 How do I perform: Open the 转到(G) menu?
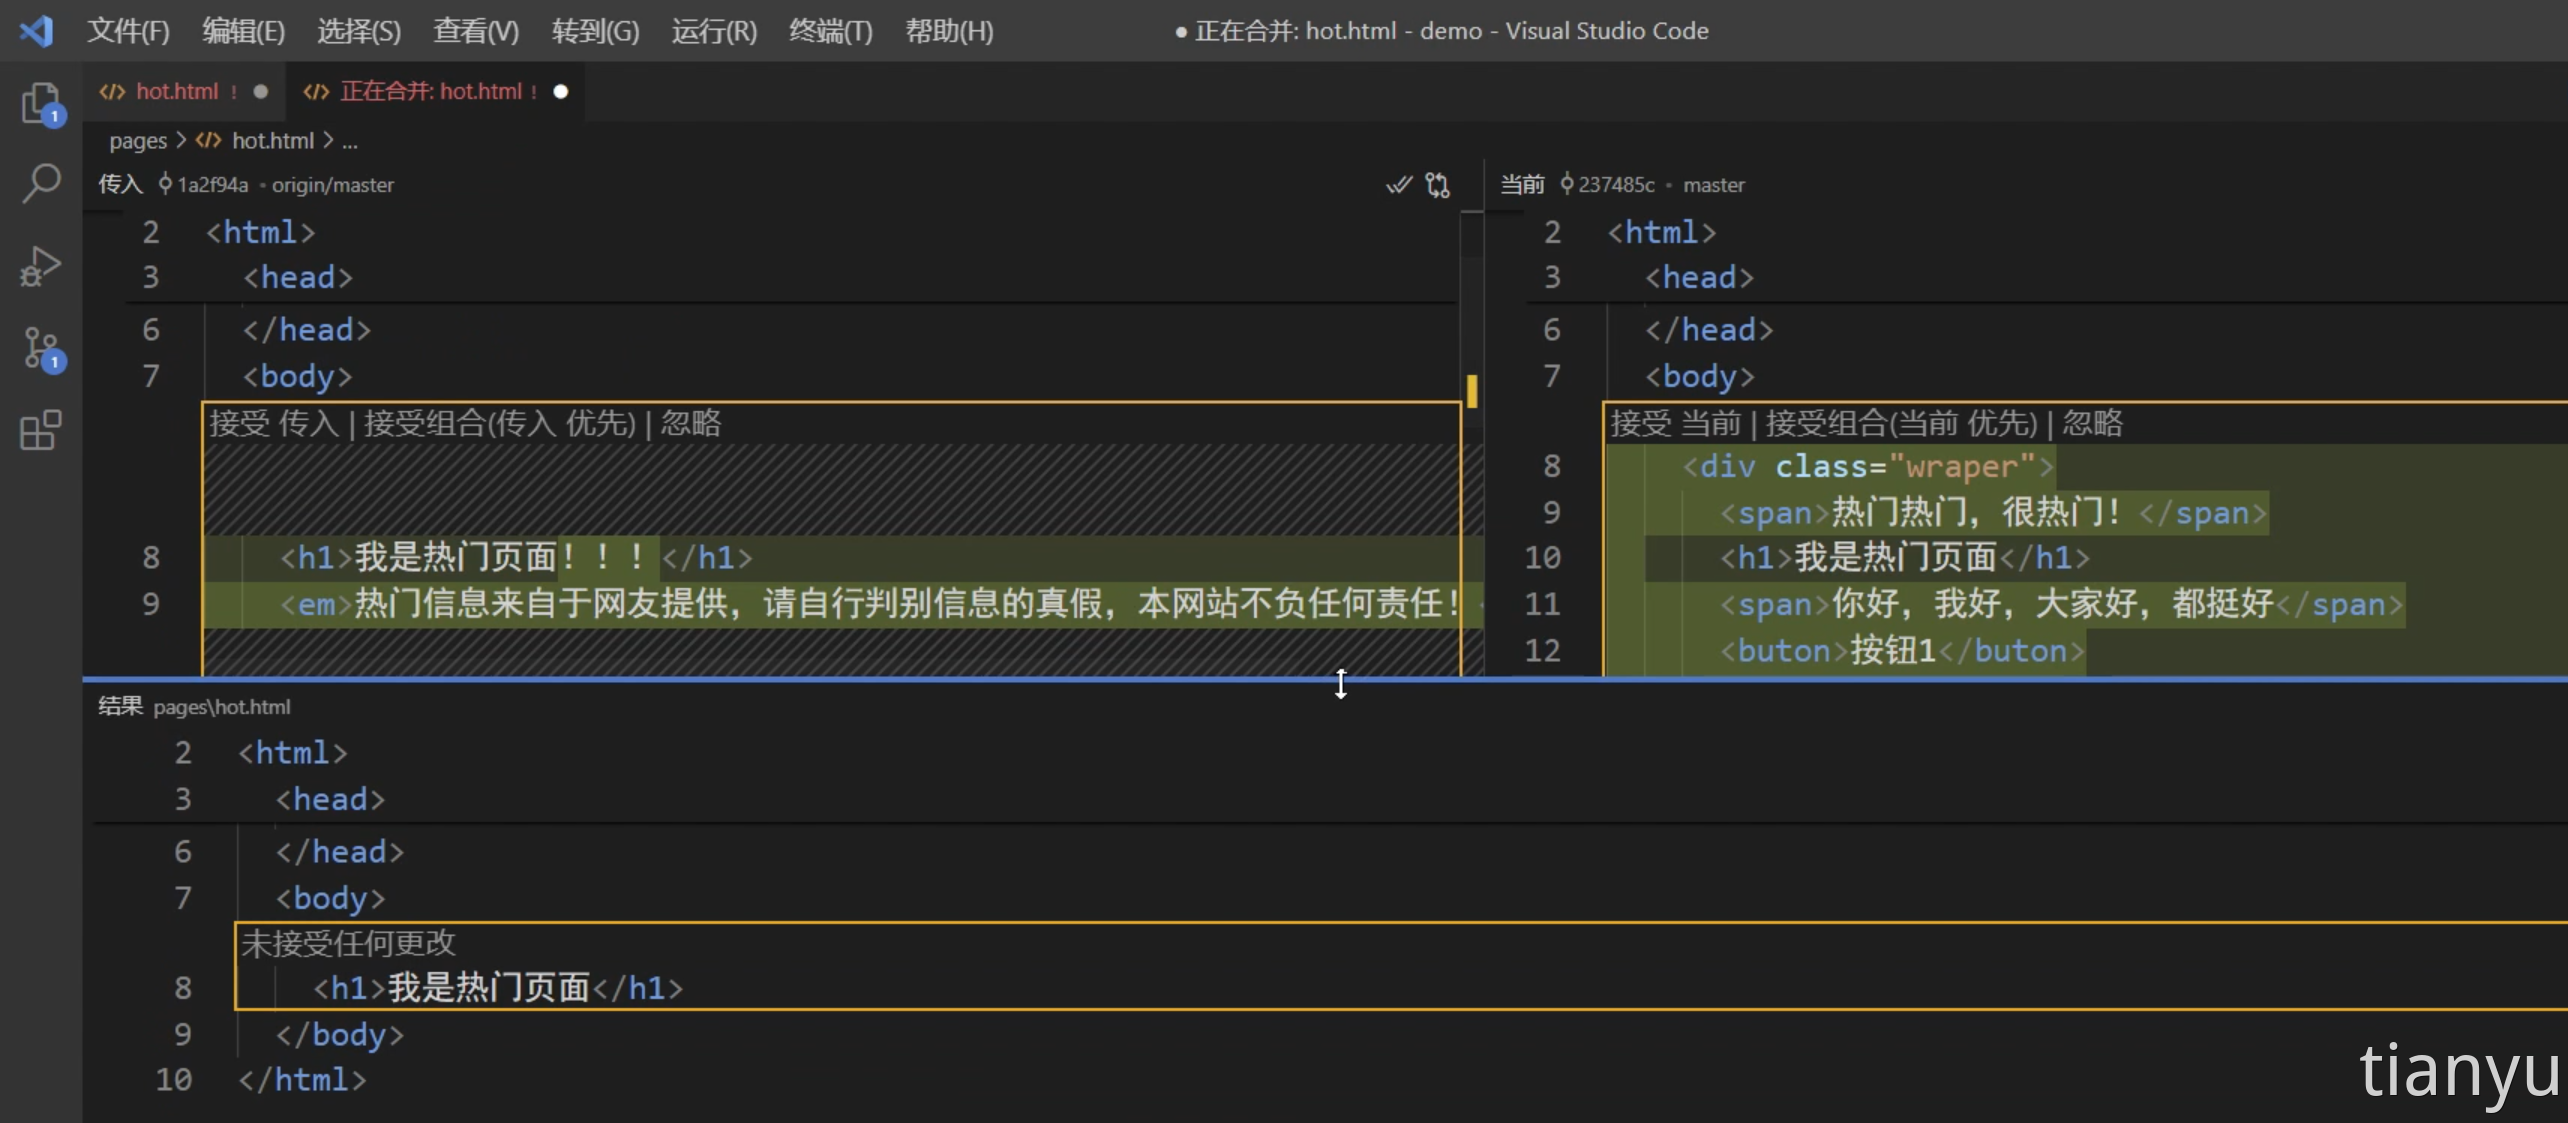(595, 31)
